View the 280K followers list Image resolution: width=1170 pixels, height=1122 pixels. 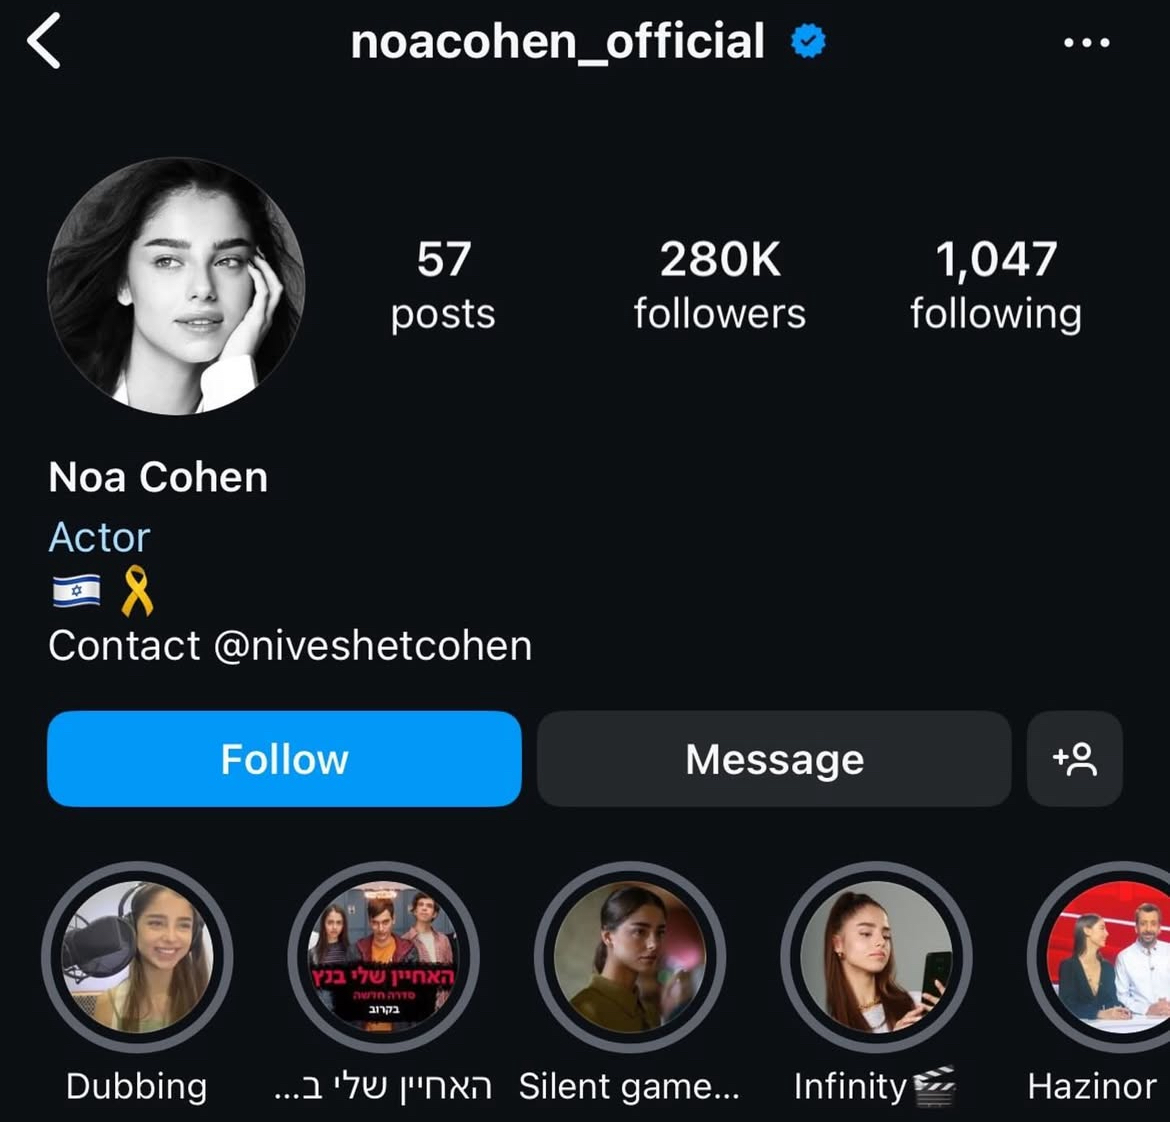point(720,285)
